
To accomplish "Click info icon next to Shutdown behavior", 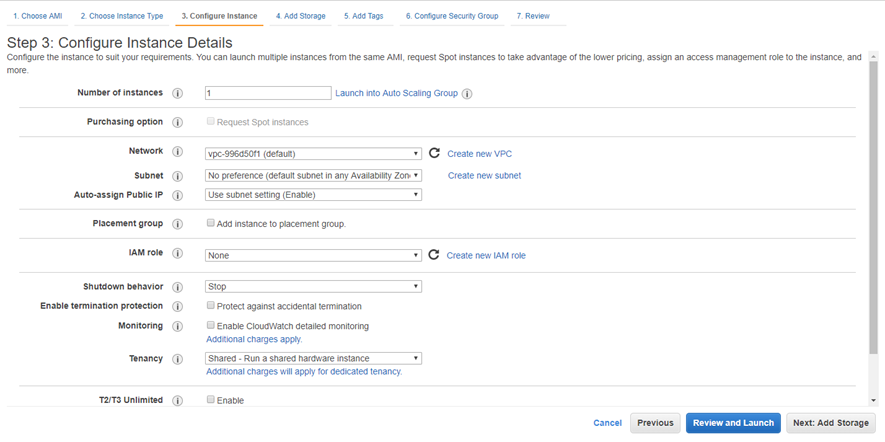I will click(x=178, y=287).
